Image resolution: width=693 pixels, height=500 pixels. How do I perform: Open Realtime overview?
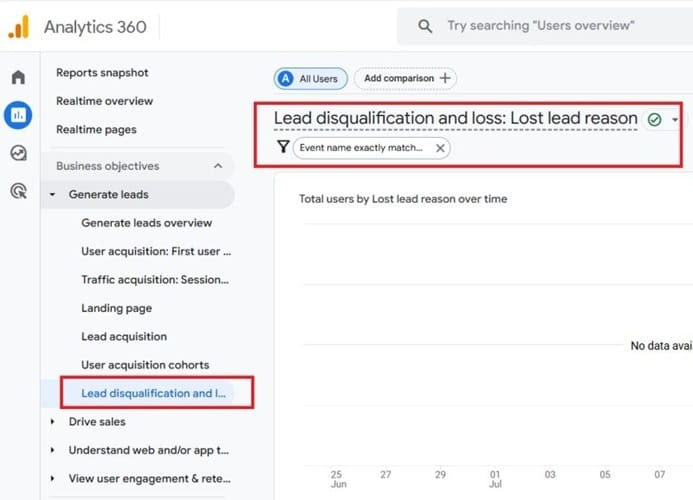[104, 101]
